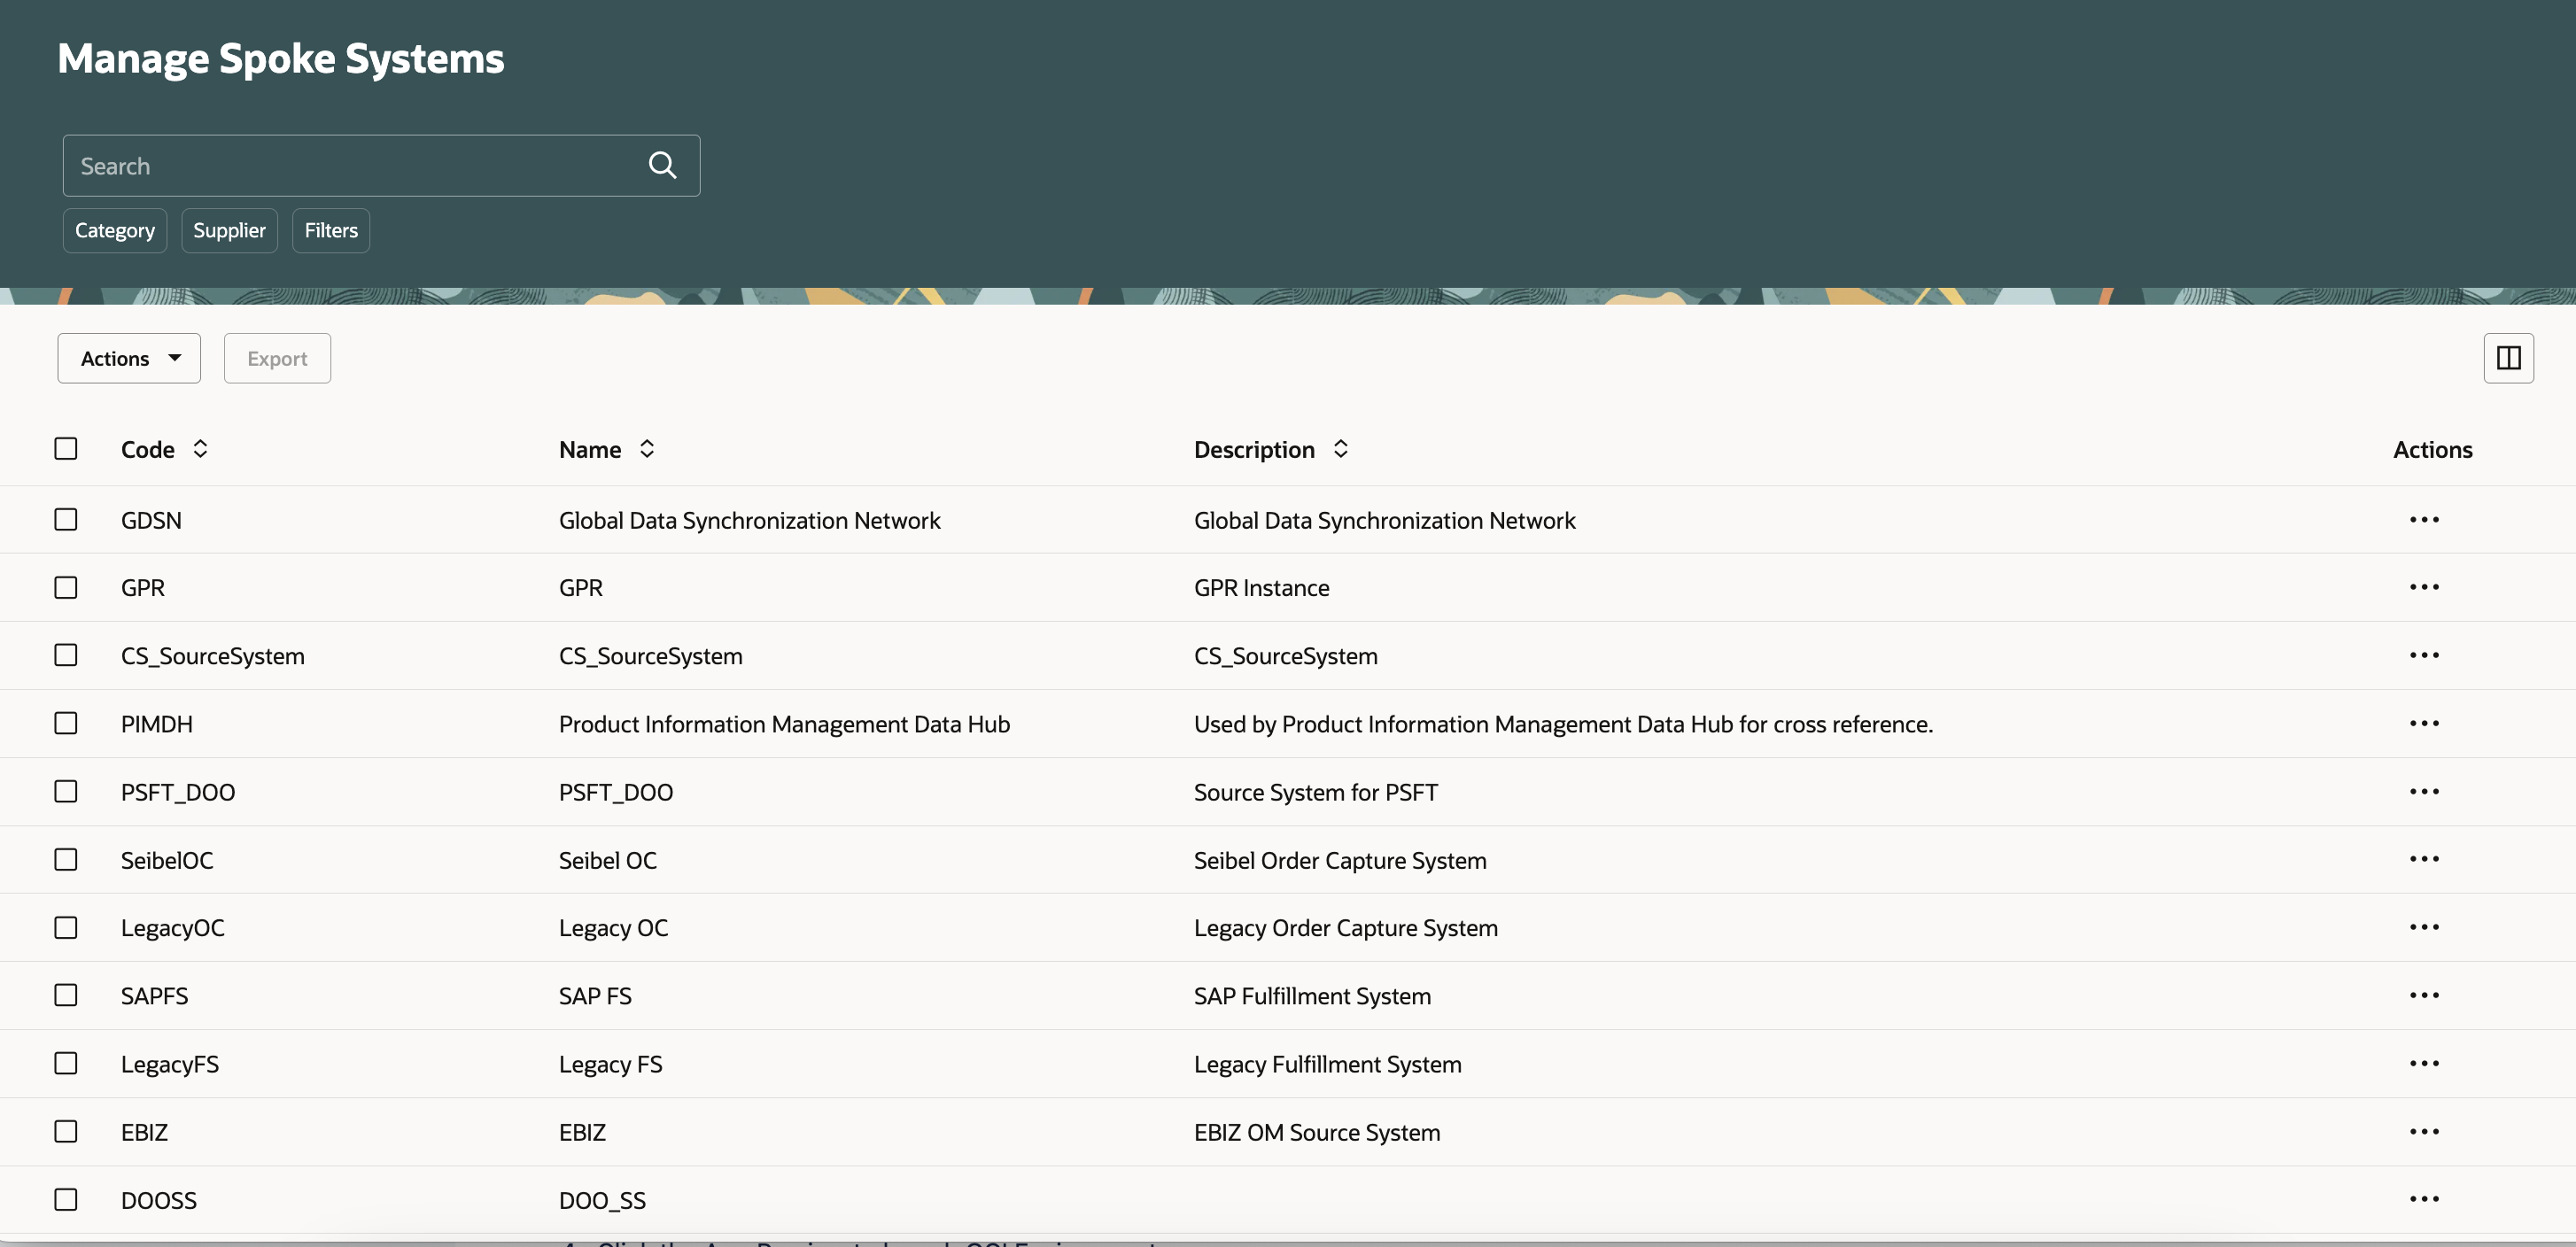
Task: Click three-dot actions for SeibelOC row
Action: click(x=2423, y=860)
